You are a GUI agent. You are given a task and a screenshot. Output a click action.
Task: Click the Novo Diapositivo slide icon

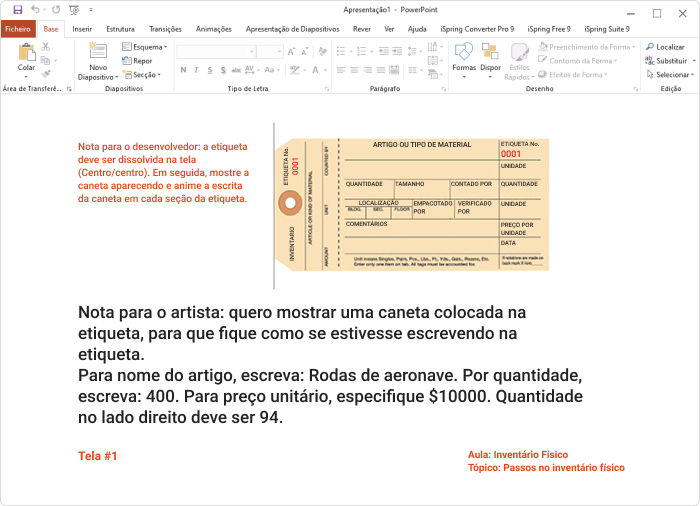(98, 52)
